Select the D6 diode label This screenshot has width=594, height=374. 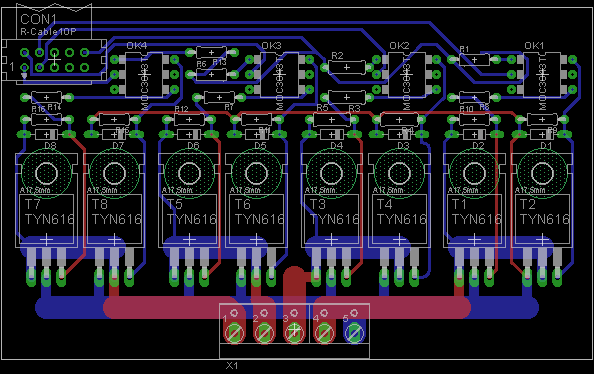click(193, 146)
